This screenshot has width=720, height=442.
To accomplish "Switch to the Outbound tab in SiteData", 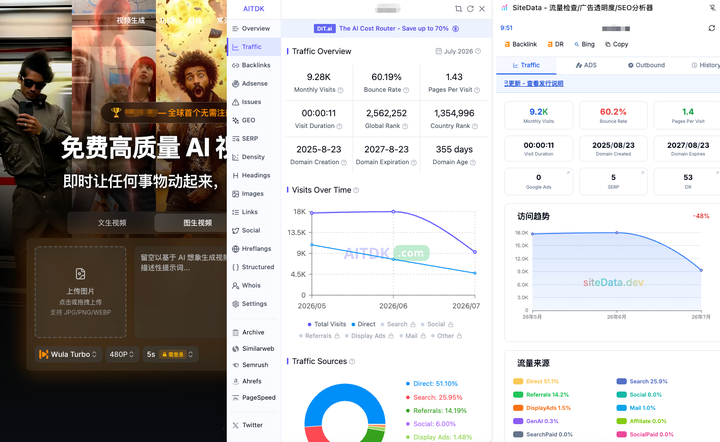I will pos(647,65).
